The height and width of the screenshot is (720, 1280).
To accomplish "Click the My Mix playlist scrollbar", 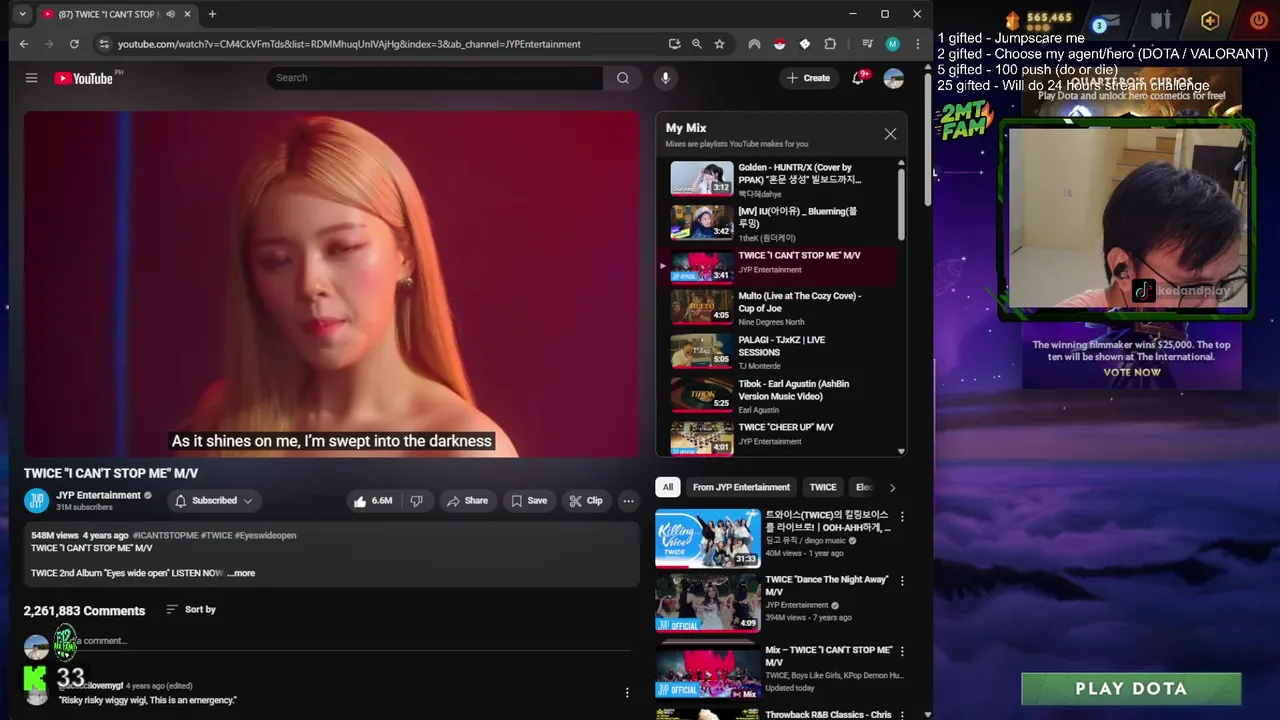I will (901, 205).
